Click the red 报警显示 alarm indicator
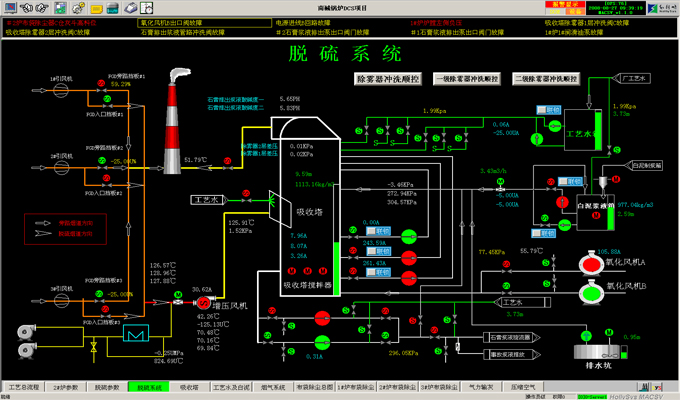 pyautogui.click(x=565, y=4)
